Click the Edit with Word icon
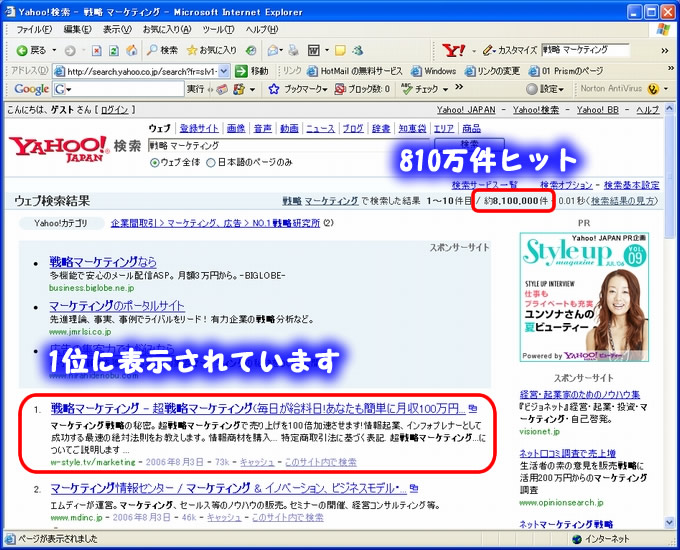The width and height of the screenshot is (680, 550). 314,51
